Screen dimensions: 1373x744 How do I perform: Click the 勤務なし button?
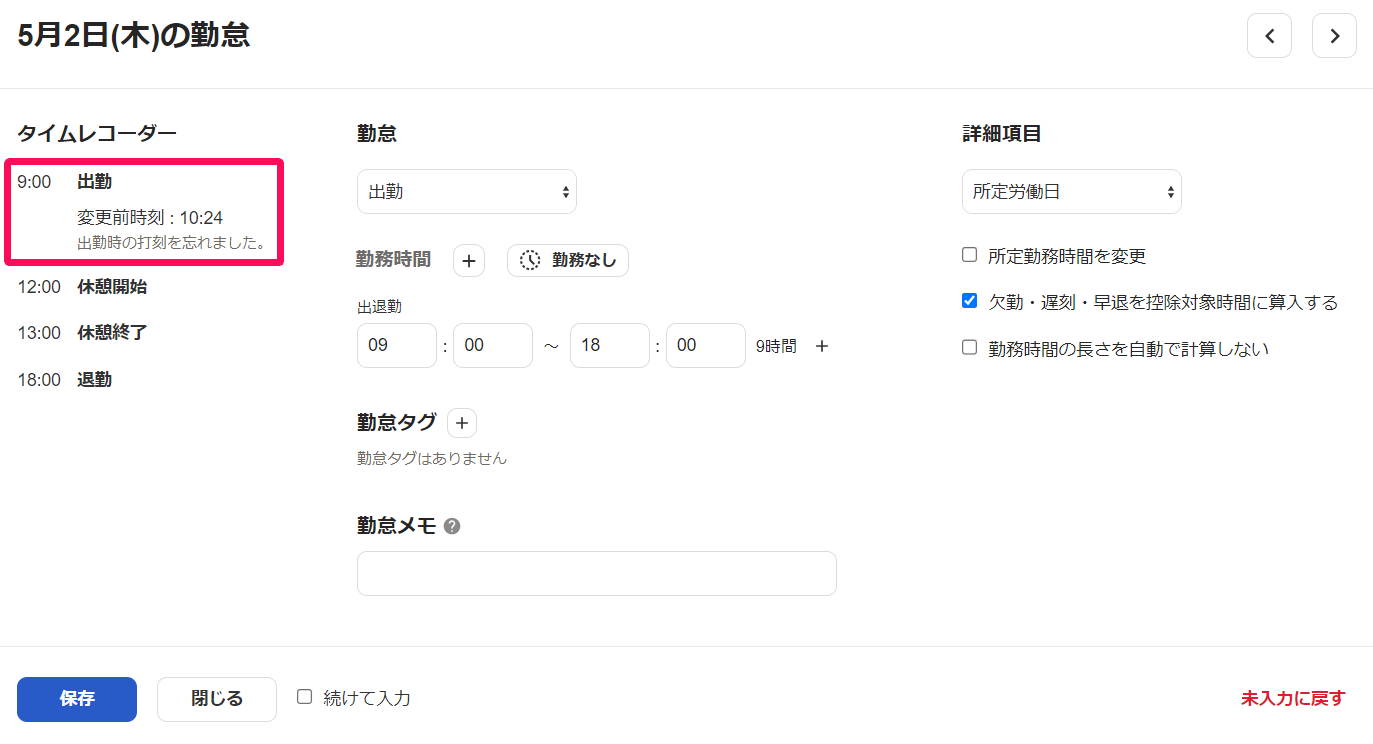(x=568, y=260)
